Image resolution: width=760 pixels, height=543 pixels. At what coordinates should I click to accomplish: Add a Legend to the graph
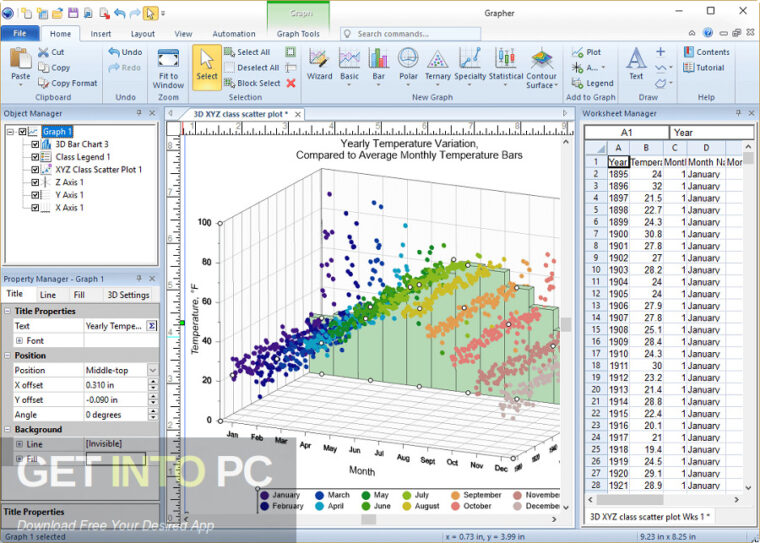(x=593, y=83)
